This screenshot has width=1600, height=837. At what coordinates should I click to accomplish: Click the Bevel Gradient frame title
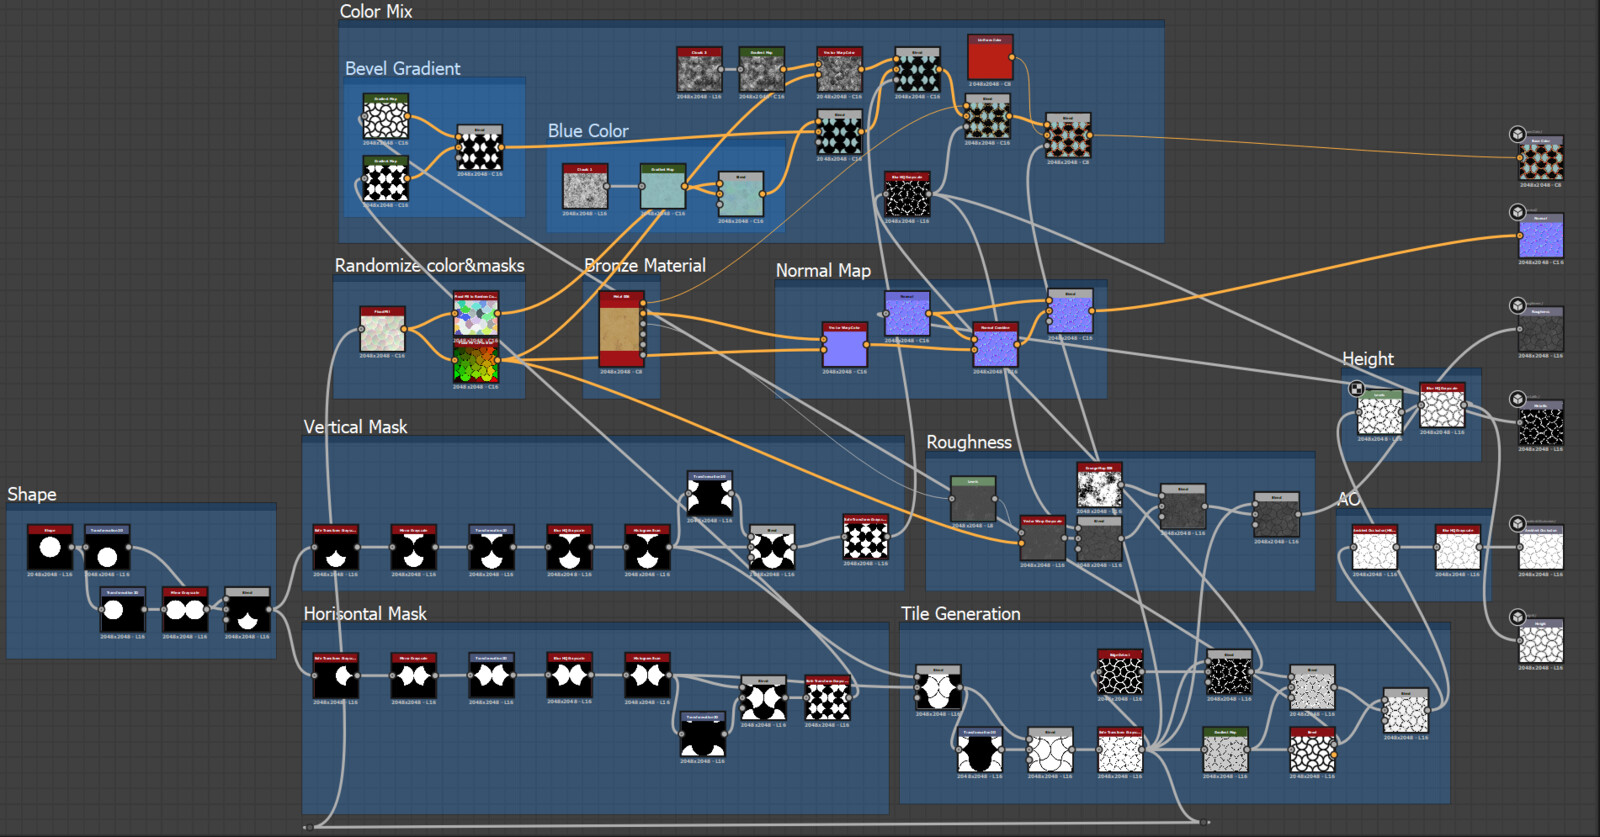402,68
